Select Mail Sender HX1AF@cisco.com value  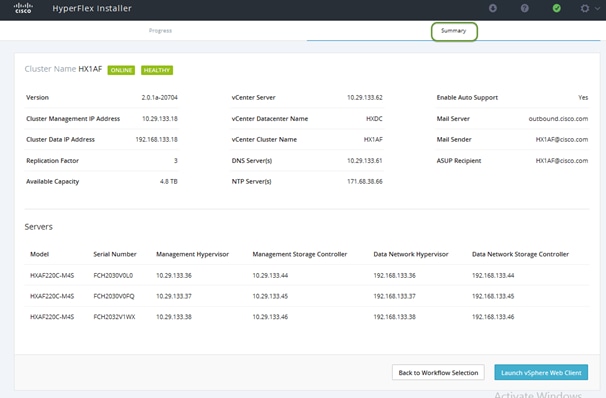coord(562,139)
